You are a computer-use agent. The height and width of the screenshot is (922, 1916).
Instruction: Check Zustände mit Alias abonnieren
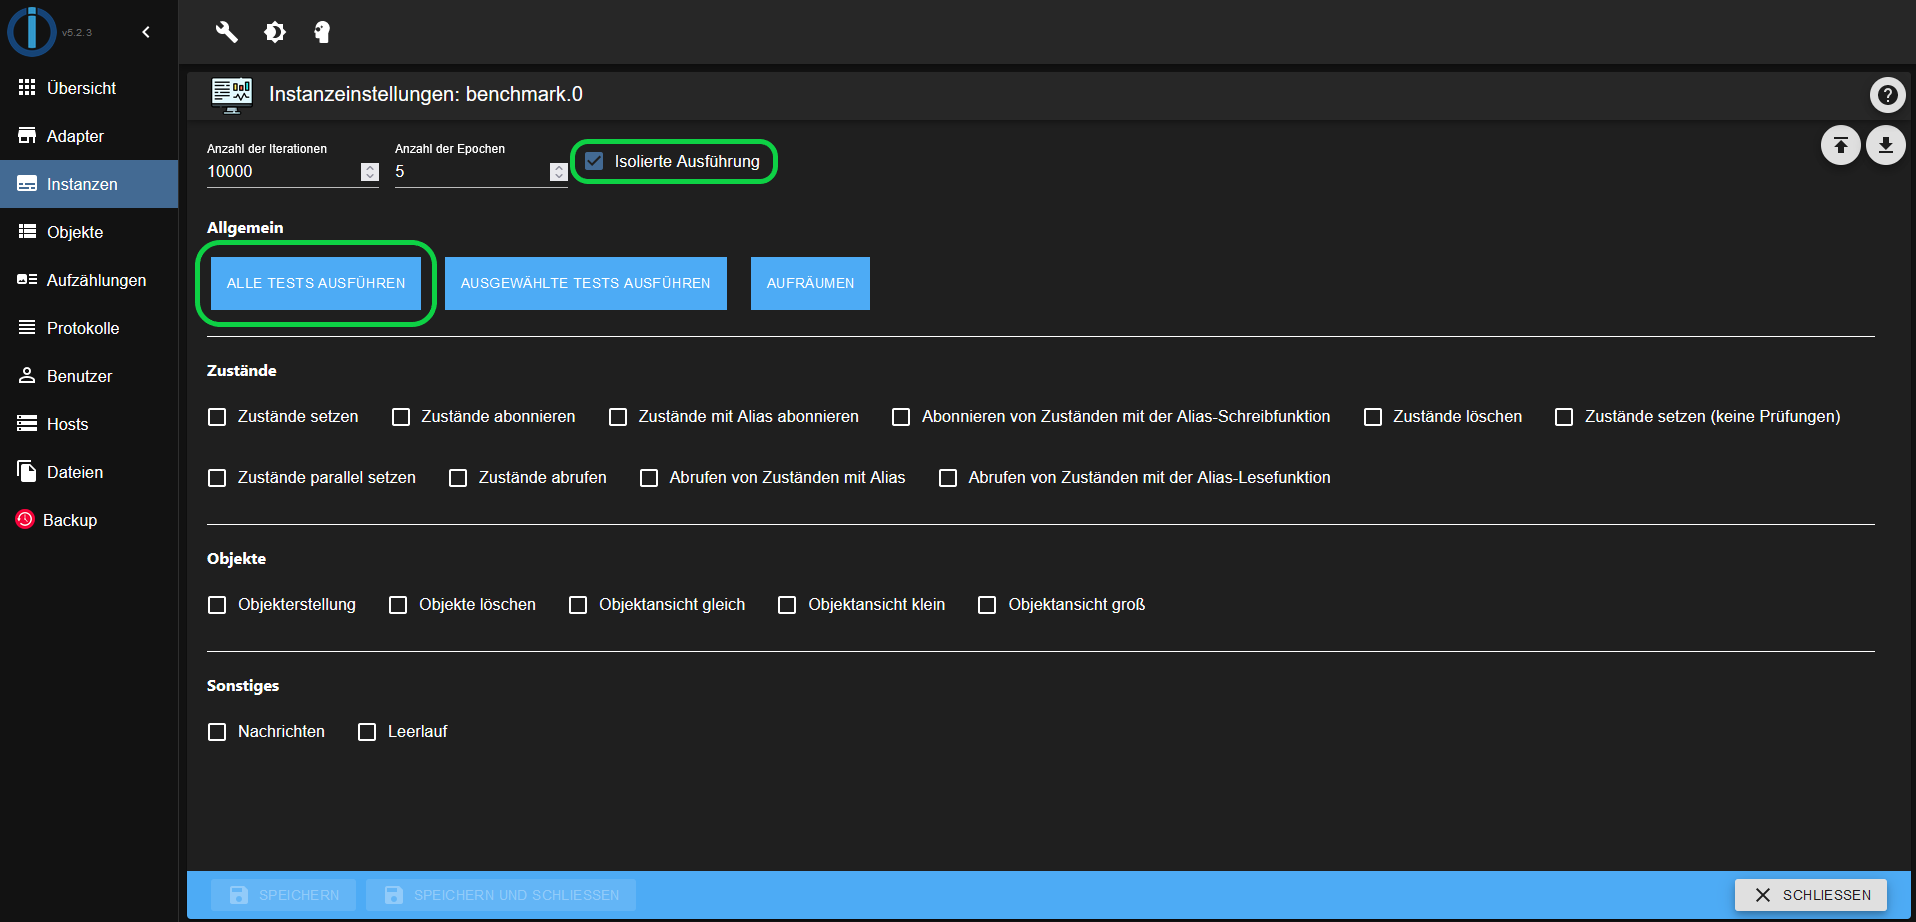pos(618,417)
